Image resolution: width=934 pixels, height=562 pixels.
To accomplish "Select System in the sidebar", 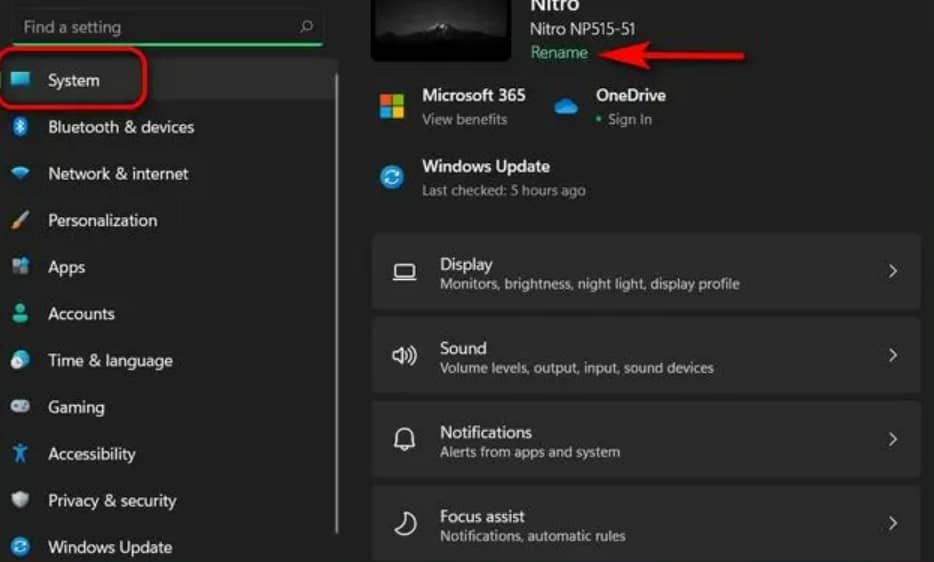I will point(170,80).
